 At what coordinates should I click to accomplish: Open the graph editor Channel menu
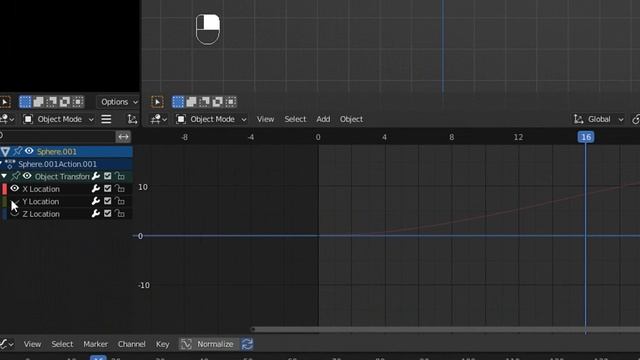[x=131, y=344]
